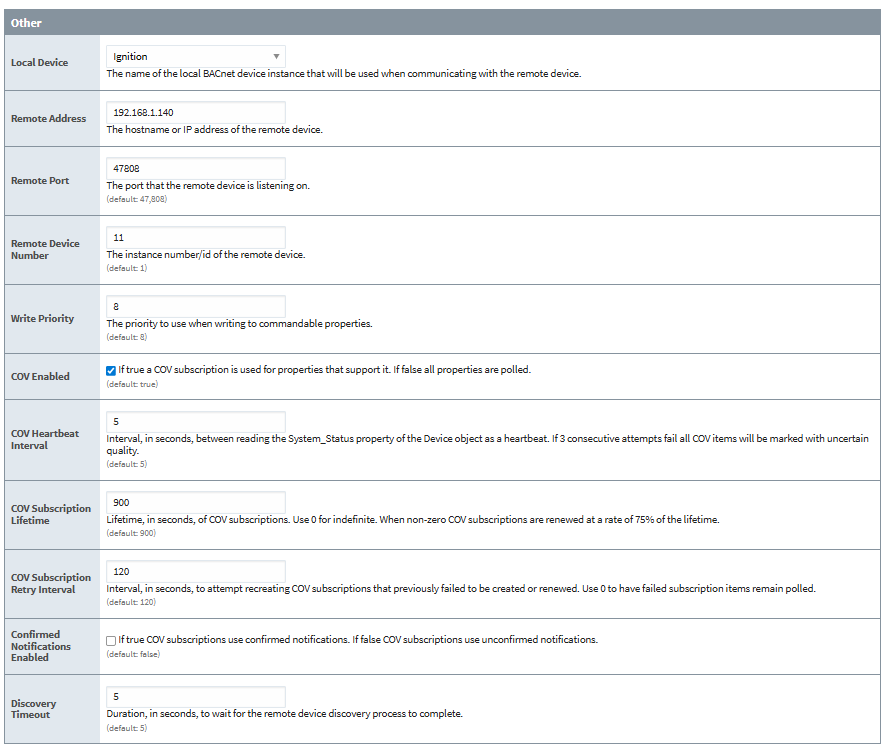Click 'Duration, in seconds, to wait' description
890x748 pixels.
pyautogui.click(x=284, y=713)
